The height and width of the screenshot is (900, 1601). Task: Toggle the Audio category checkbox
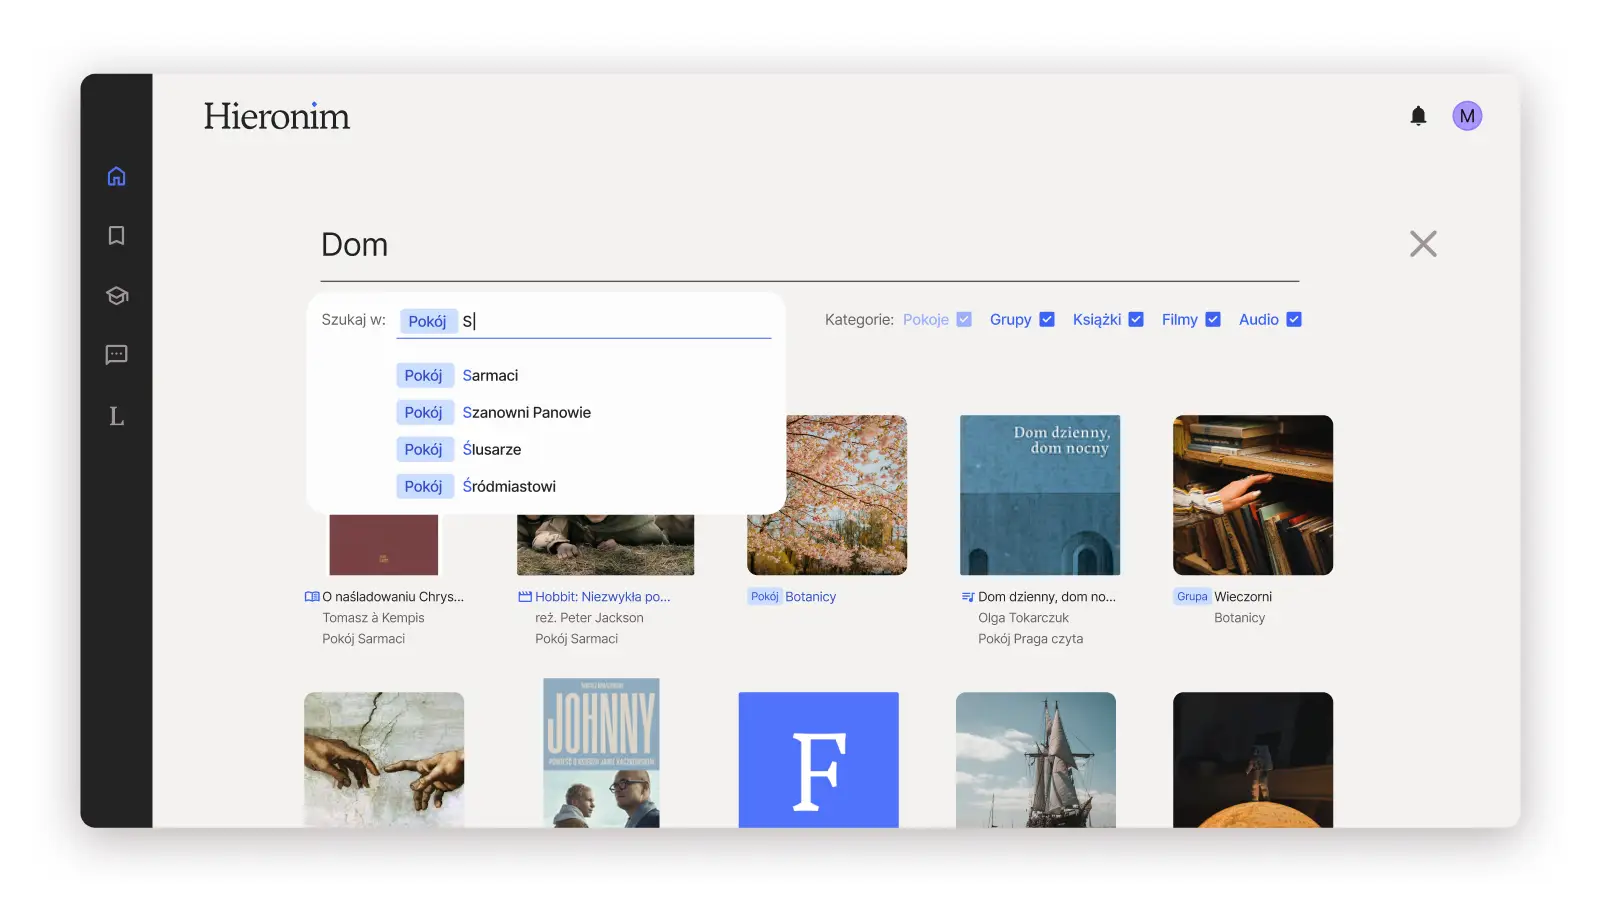pos(1294,320)
